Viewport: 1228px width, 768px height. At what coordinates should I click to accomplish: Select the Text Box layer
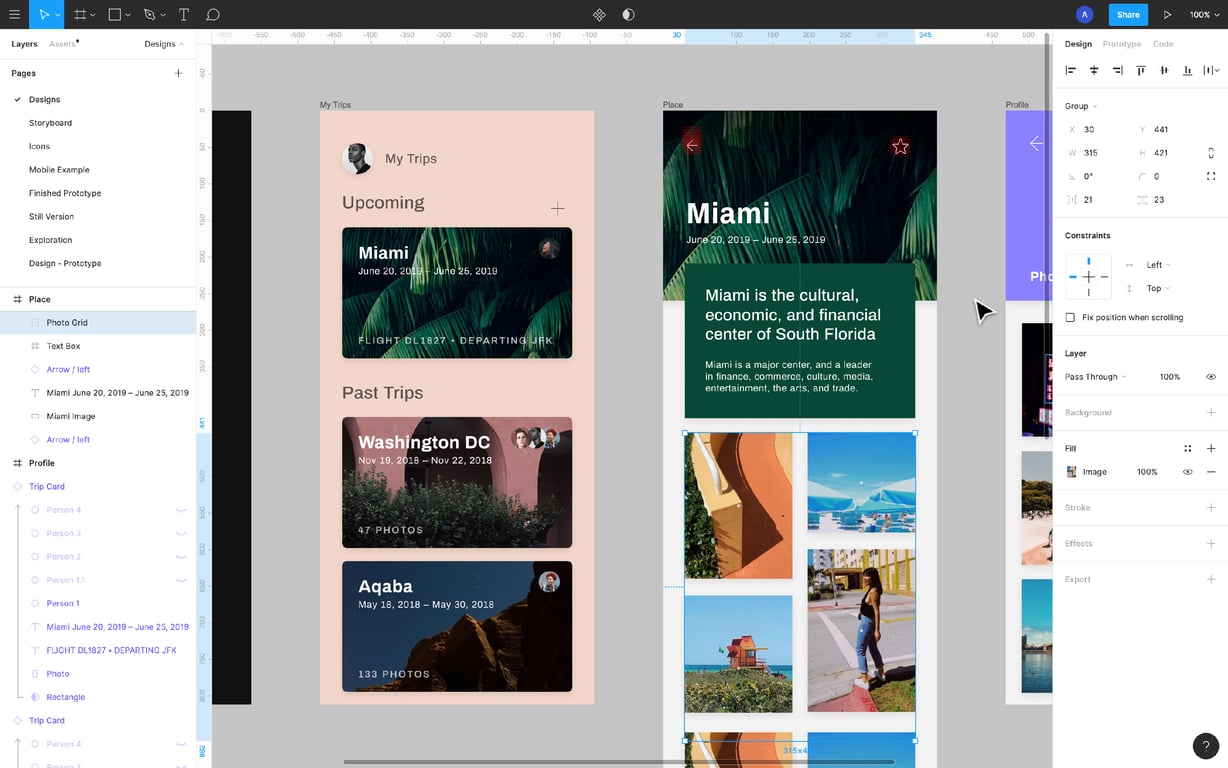tap(63, 346)
